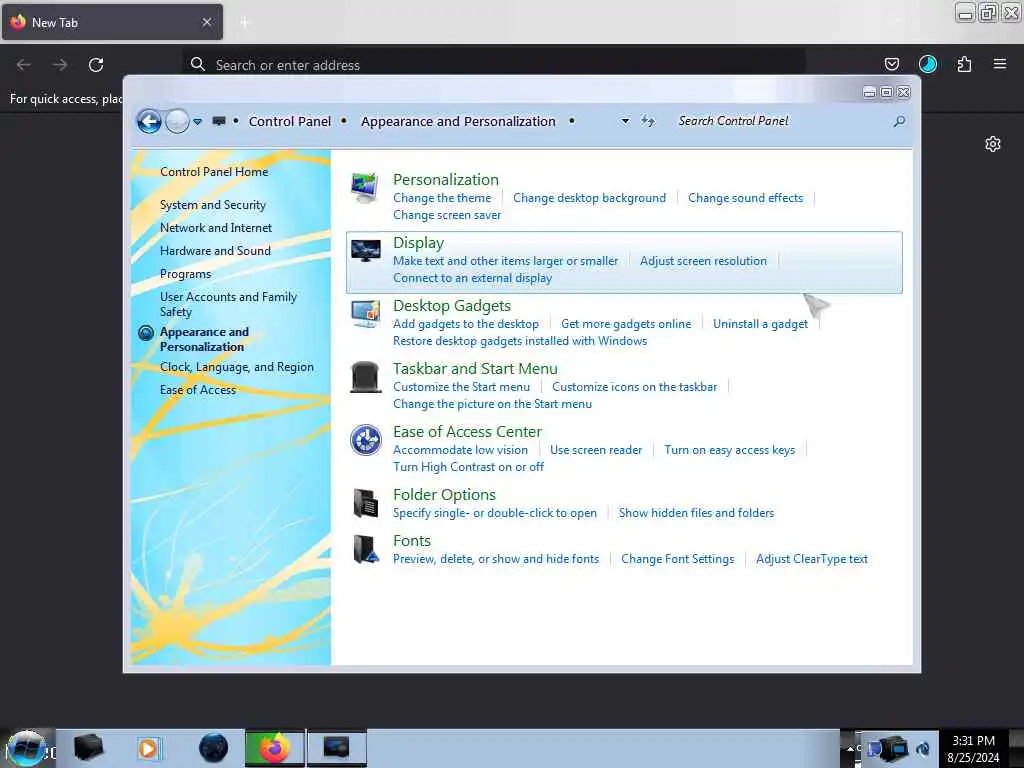The width and height of the screenshot is (1024, 768).
Task: Open the recent pages dropdown arrow
Action: 197,121
